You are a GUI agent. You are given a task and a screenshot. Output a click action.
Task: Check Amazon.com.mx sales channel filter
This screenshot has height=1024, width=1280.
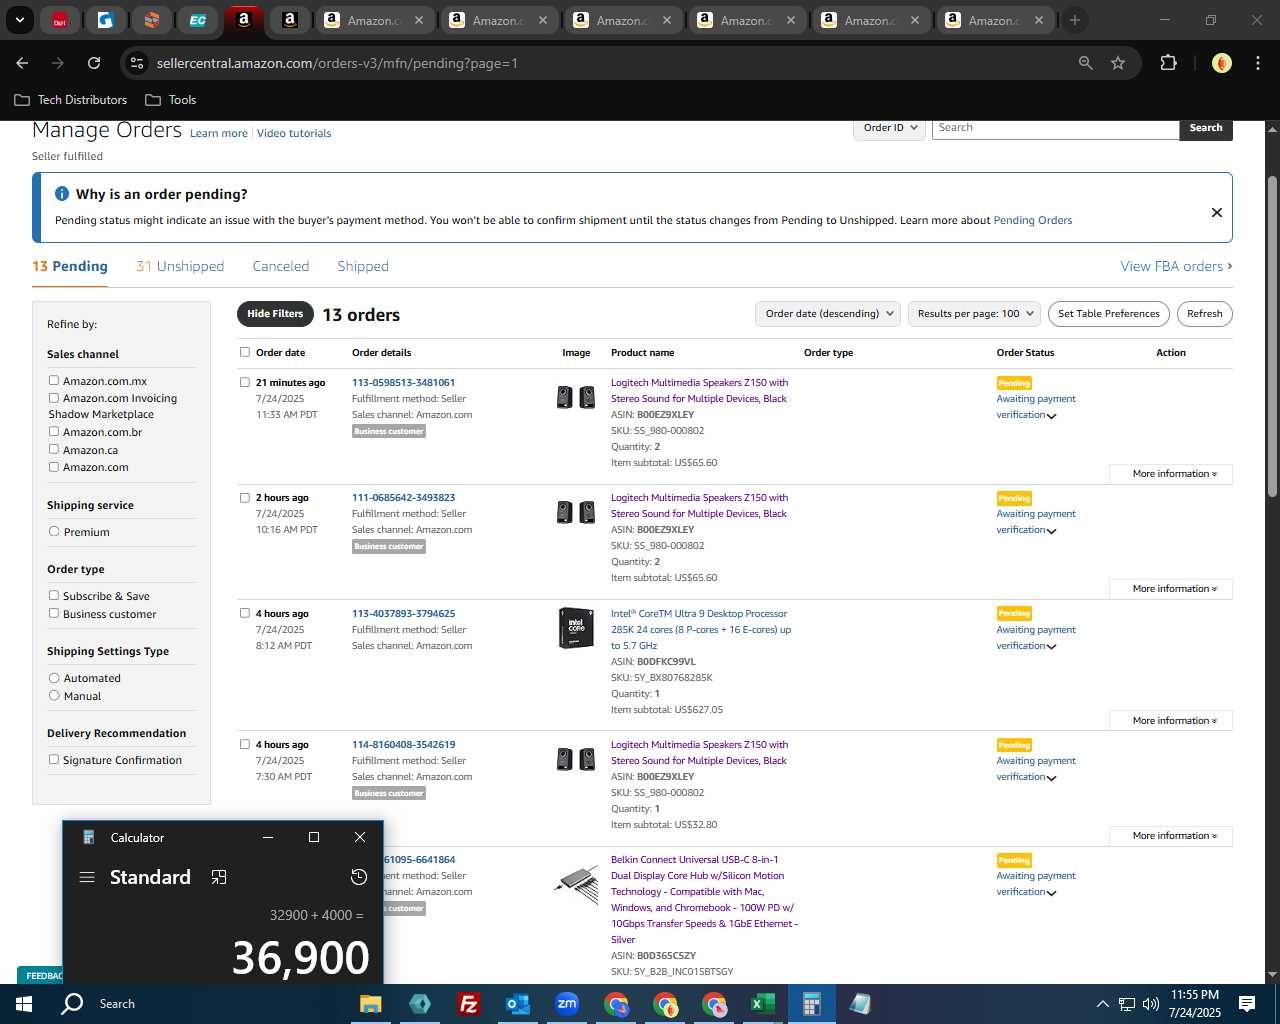[54, 380]
